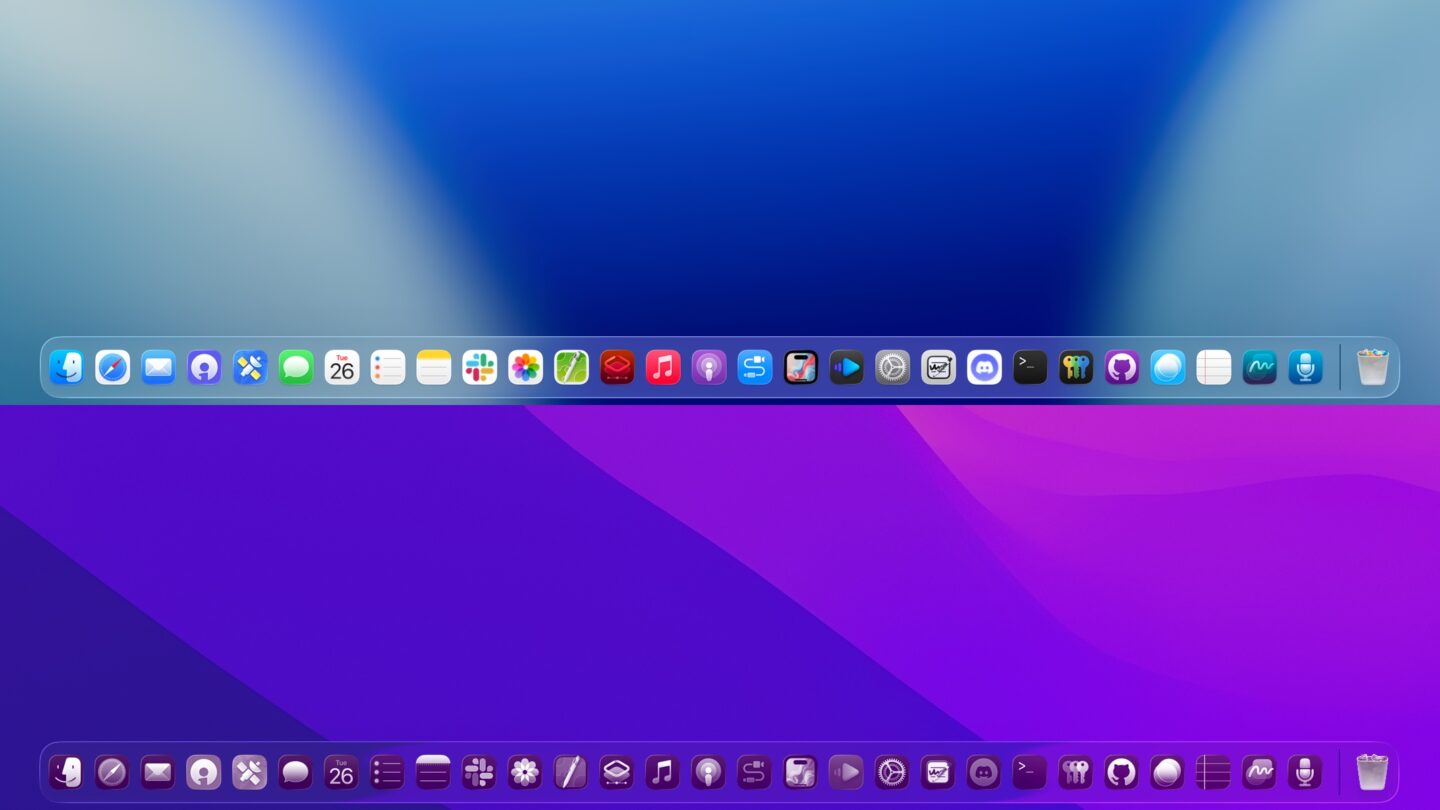This screenshot has width=1440, height=810.
Task: Open white lined-paper app in full-color dock
Action: 1214,367
